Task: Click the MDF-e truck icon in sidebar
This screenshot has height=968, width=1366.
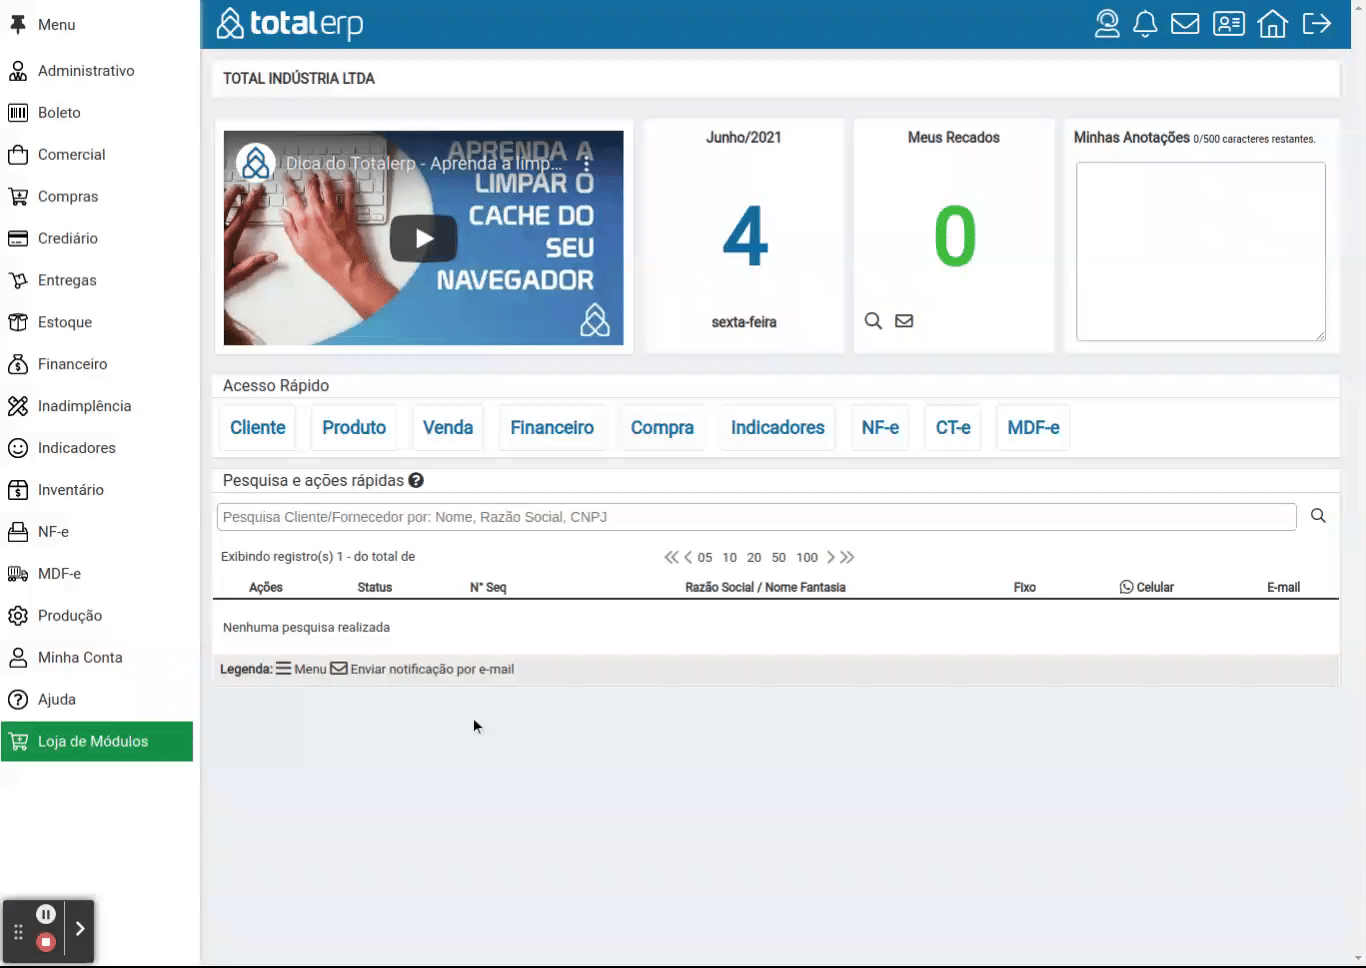Action: pos(18,574)
